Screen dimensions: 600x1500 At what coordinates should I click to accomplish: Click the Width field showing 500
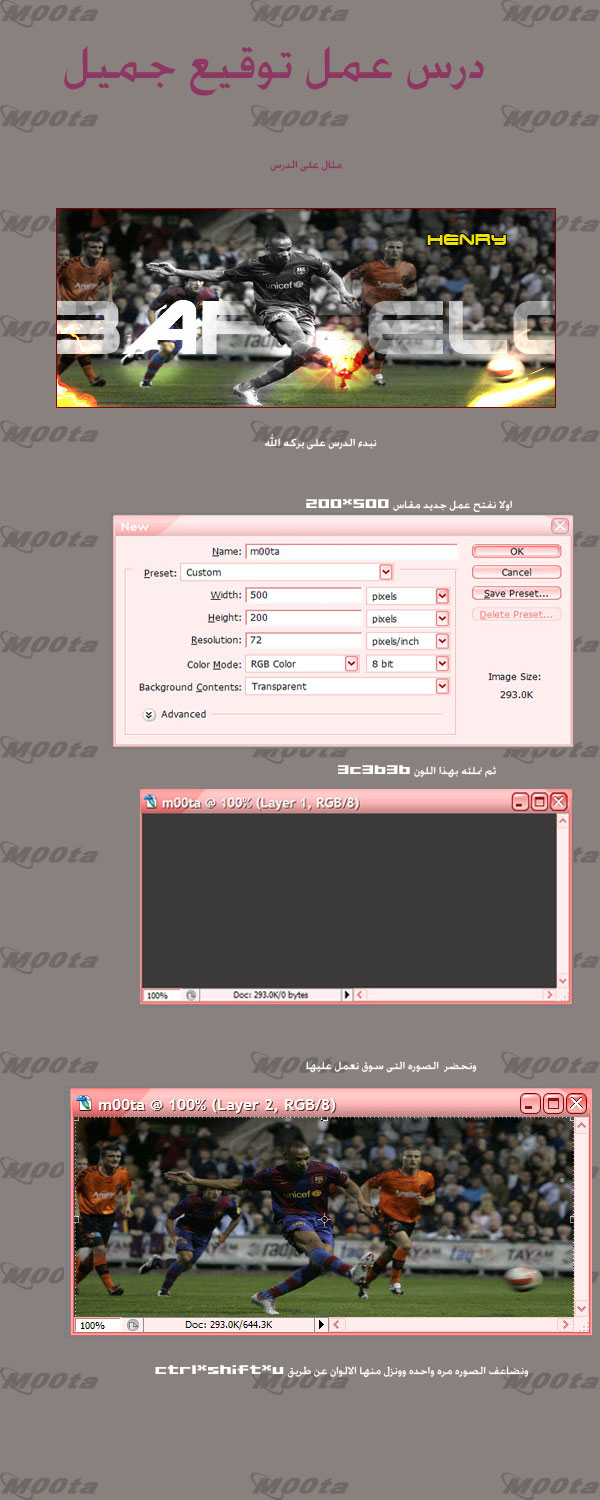[x=304, y=595]
